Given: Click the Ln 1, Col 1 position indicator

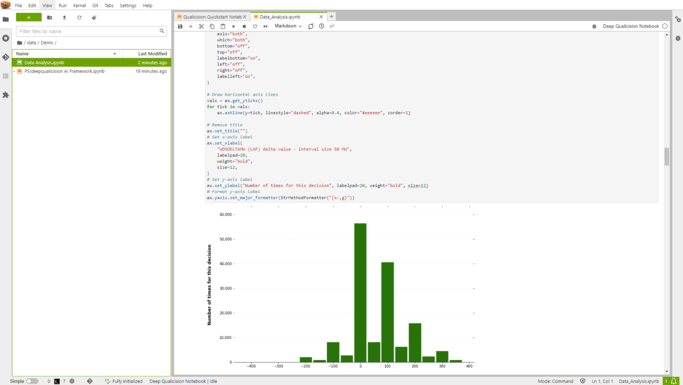Looking at the screenshot, I should pyautogui.click(x=602, y=381).
